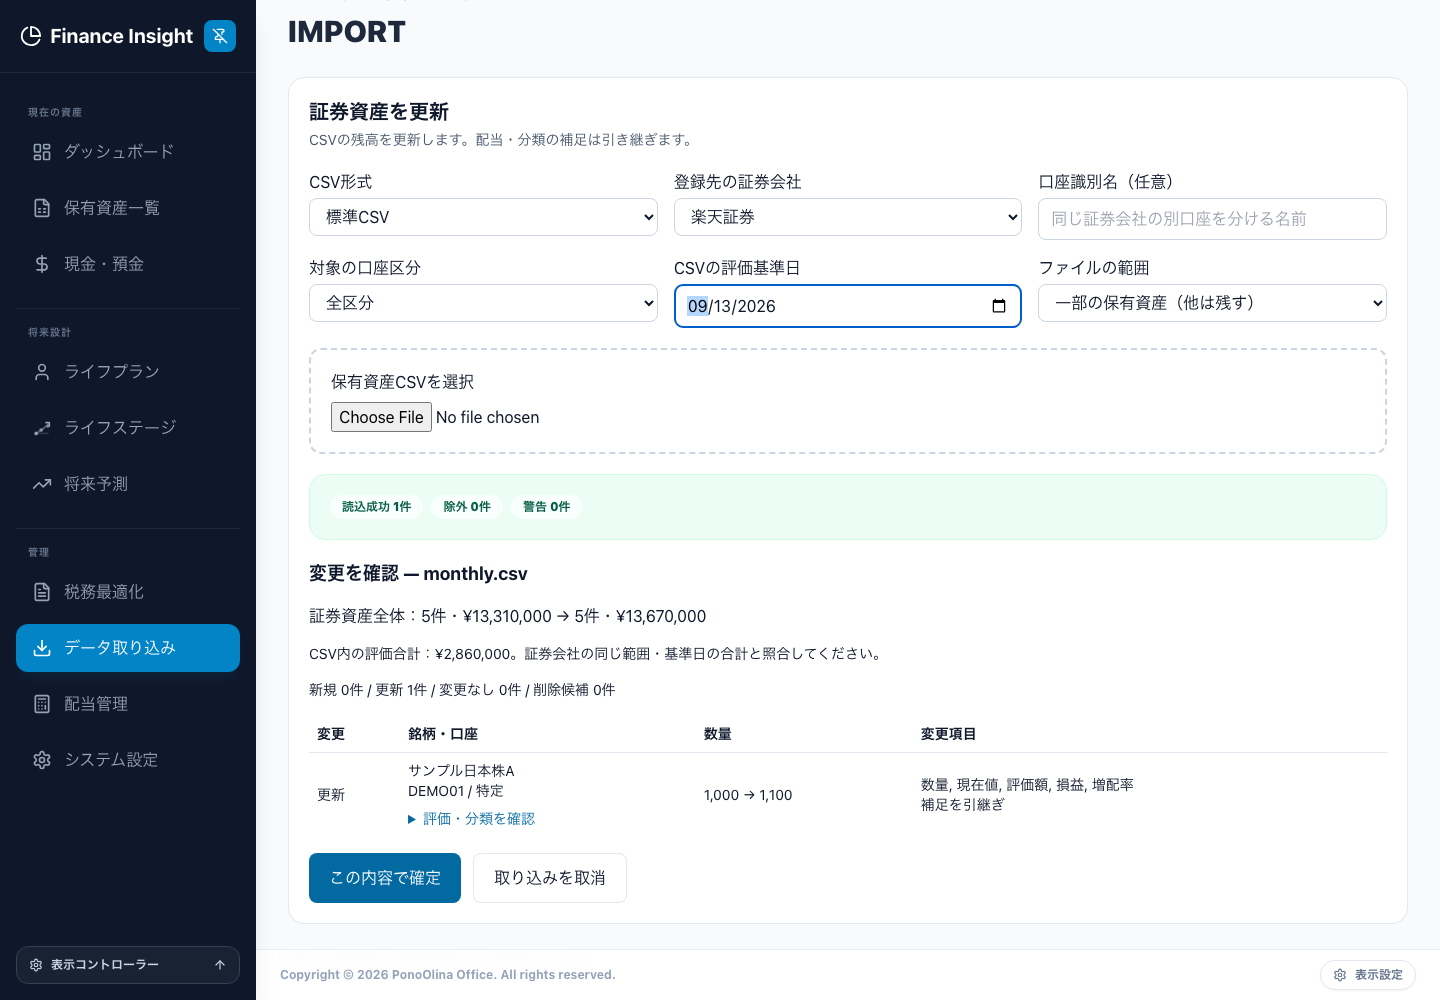Image resolution: width=1440 pixels, height=1000 pixels.
Task: Cancel import with 取り込みを取消 button
Action: (550, 878)
